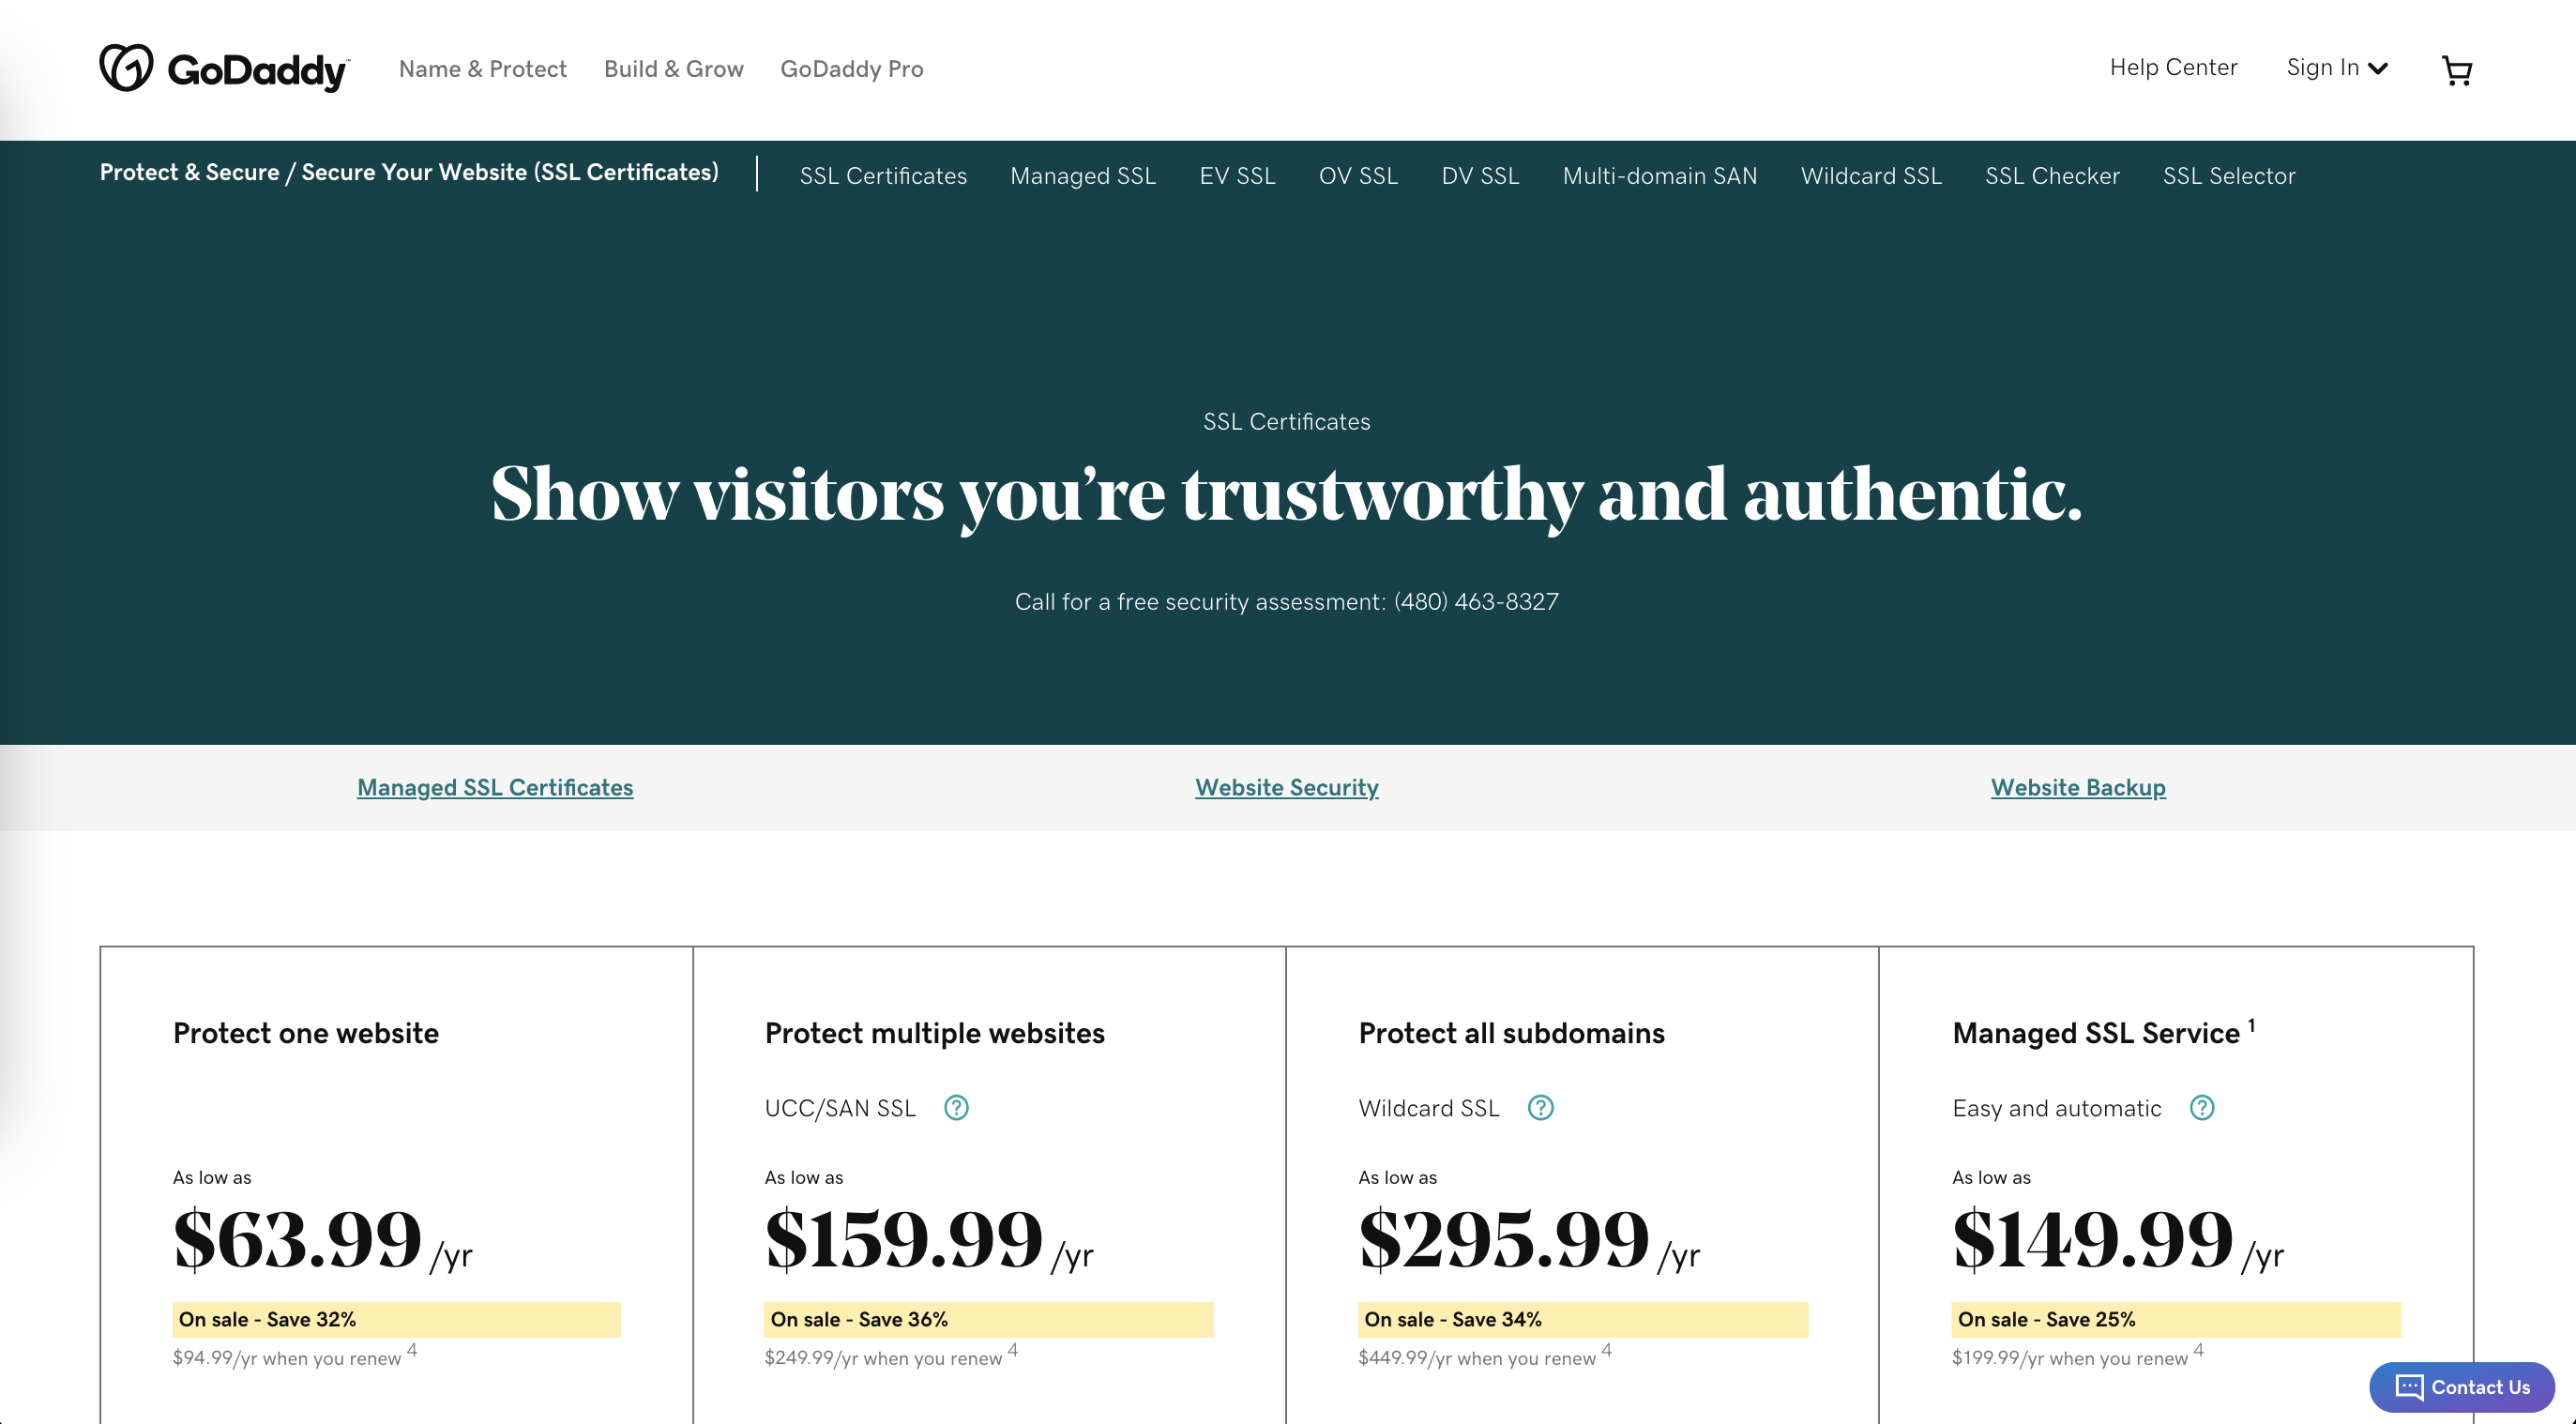This screenshot has width=2576, height=1424.
Task: Click the Wildcard SSL help question icon
Action: click(x=1541, y=1108)
